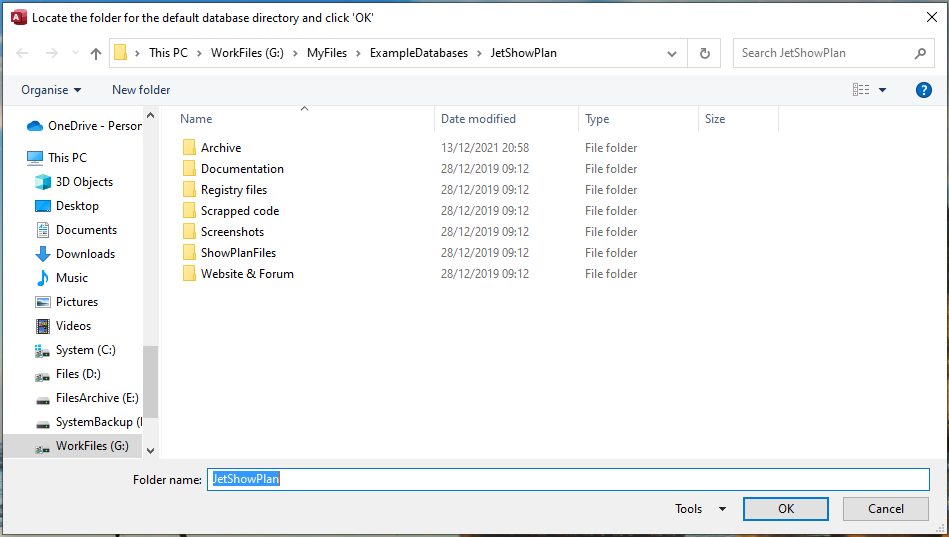
Task: Select 'This PC' in the address breadcrumb
Action: (168, 53)
